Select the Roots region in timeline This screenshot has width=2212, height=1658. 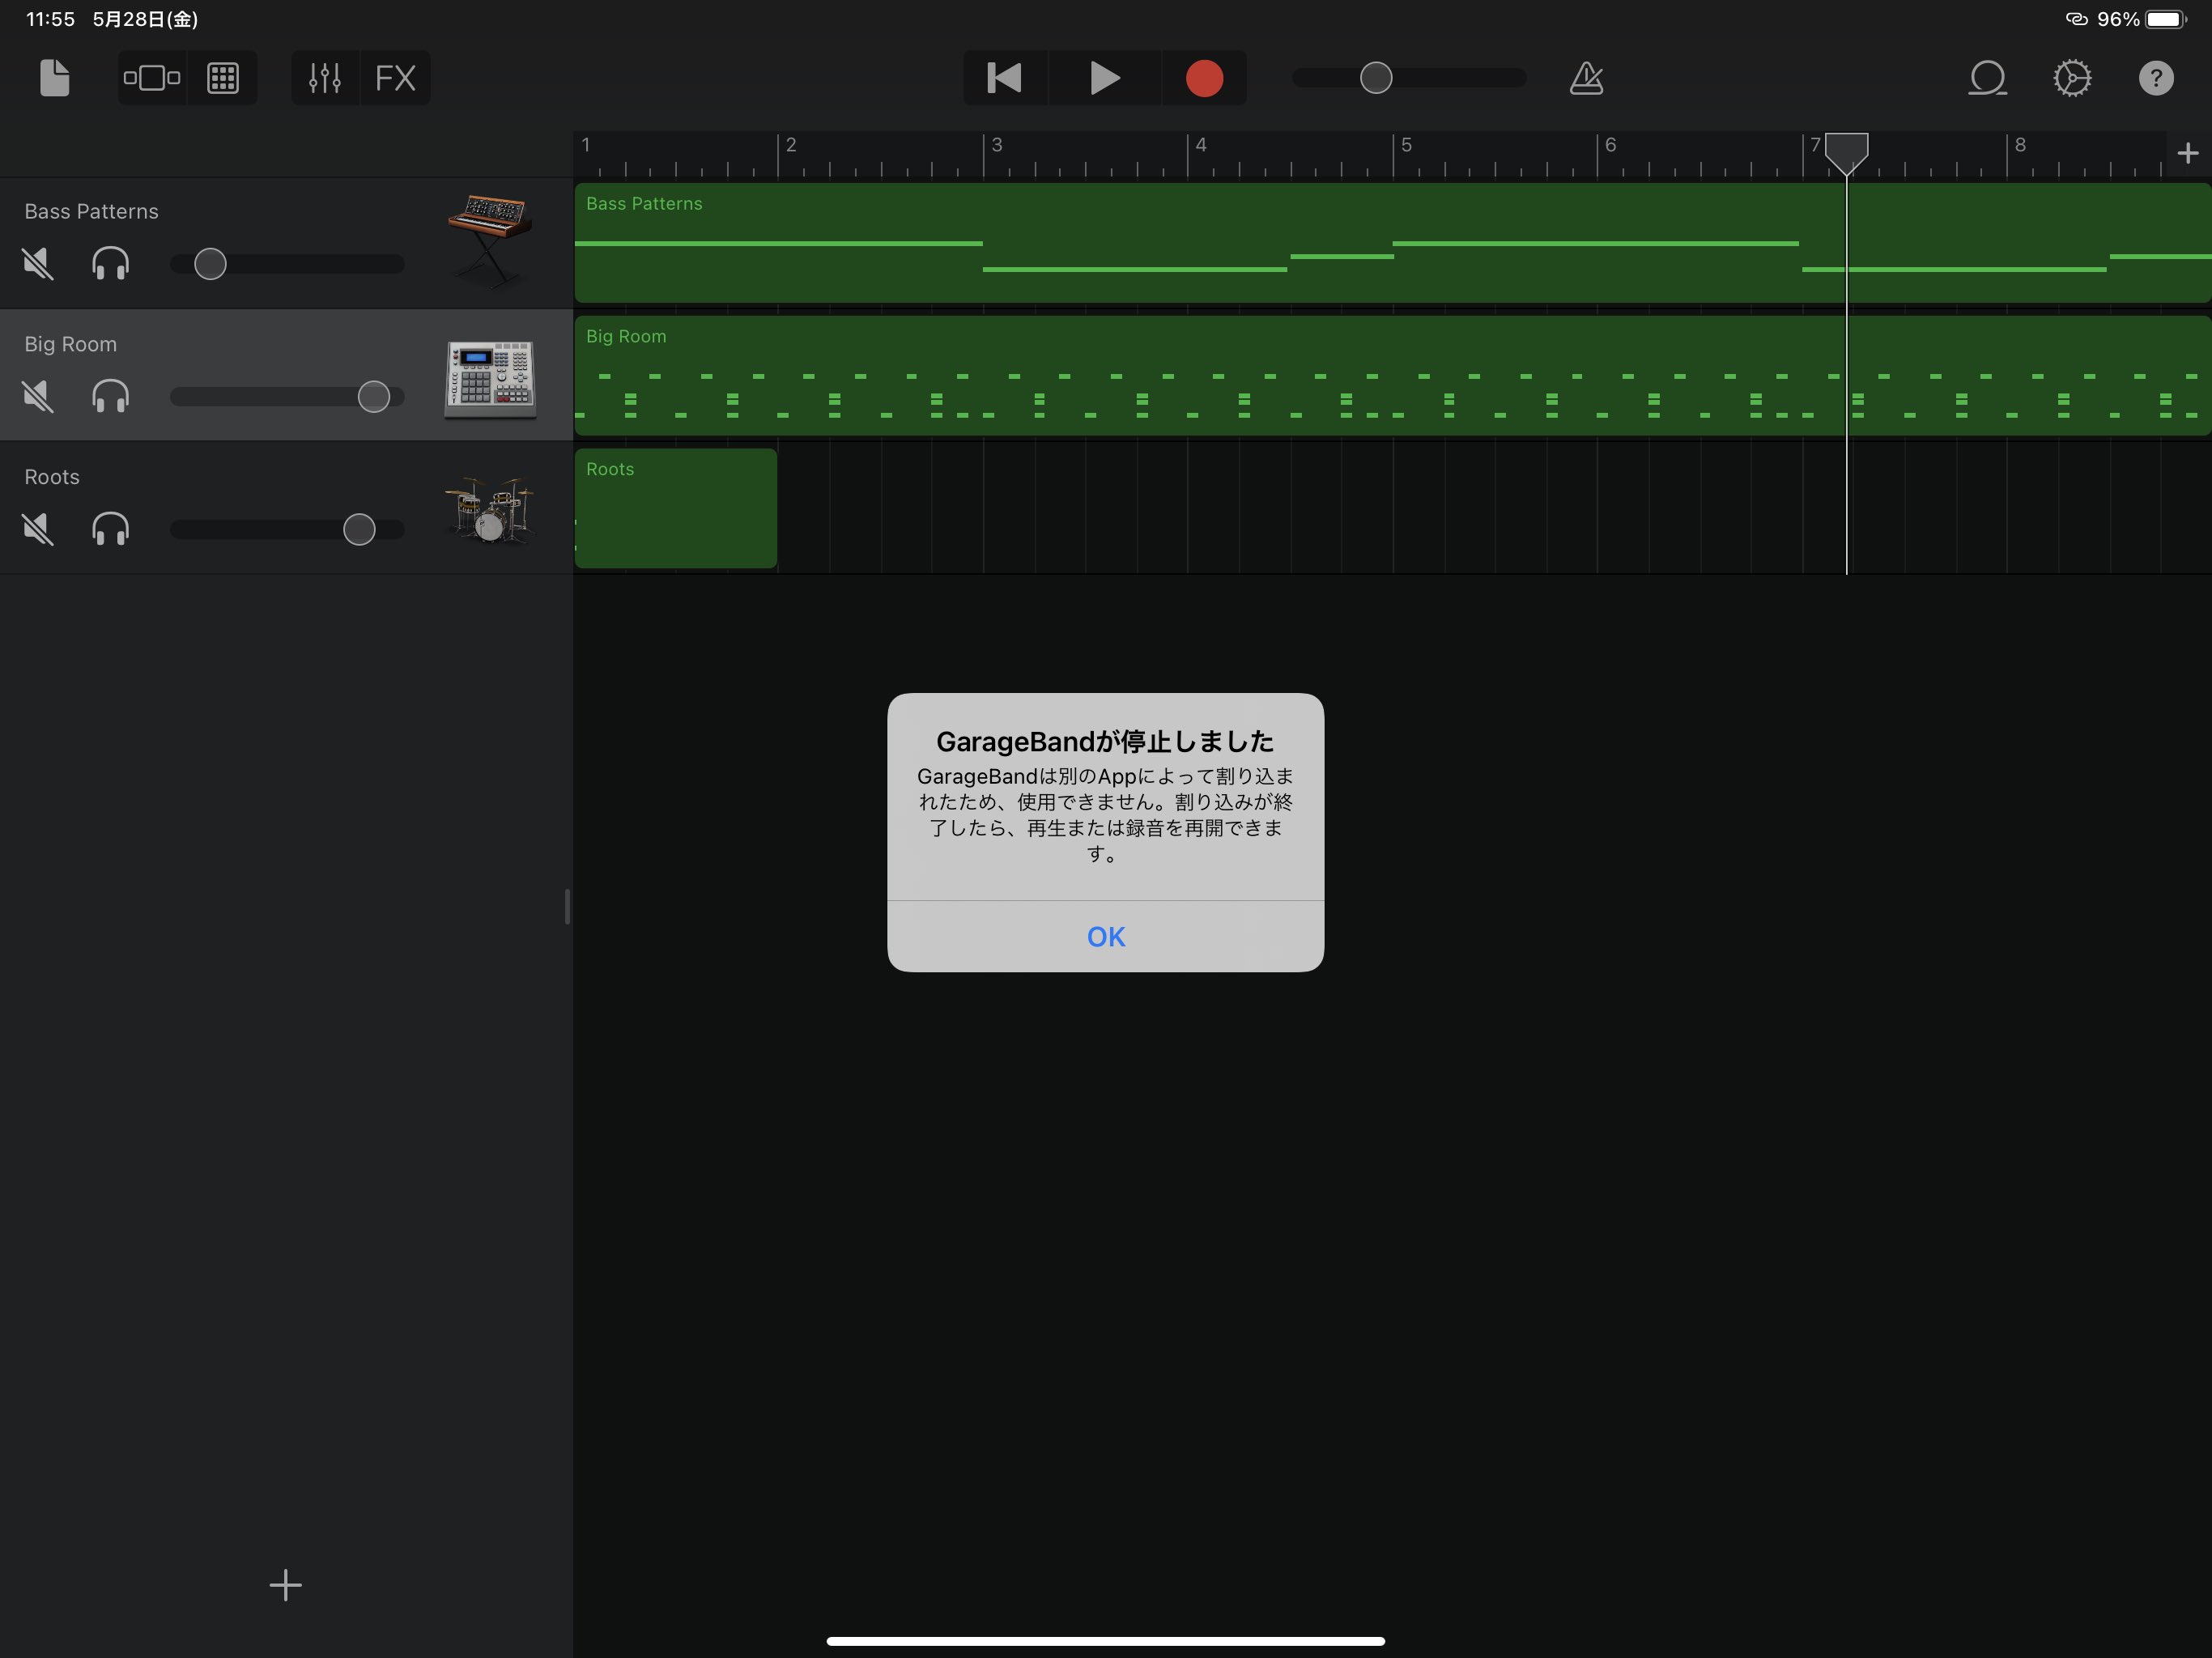pyautogui.click(x=676, y=509)
